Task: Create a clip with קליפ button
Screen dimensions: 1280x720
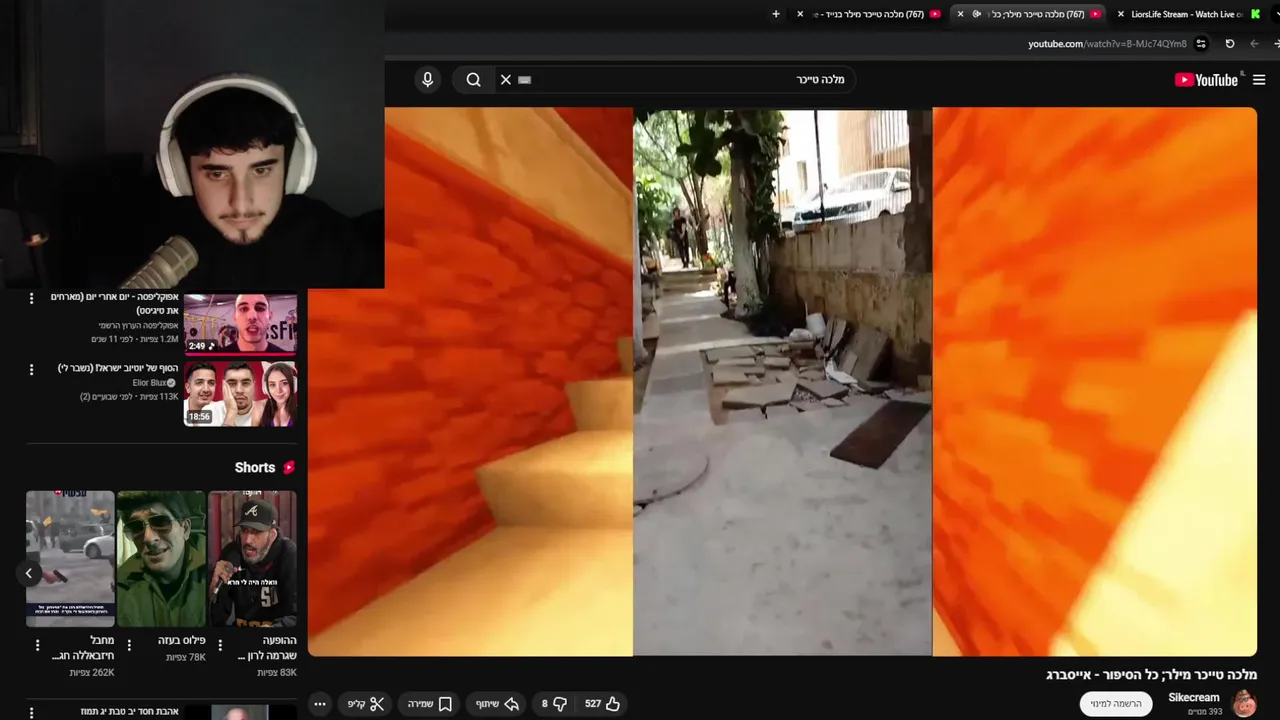Action: click(366, 704)
